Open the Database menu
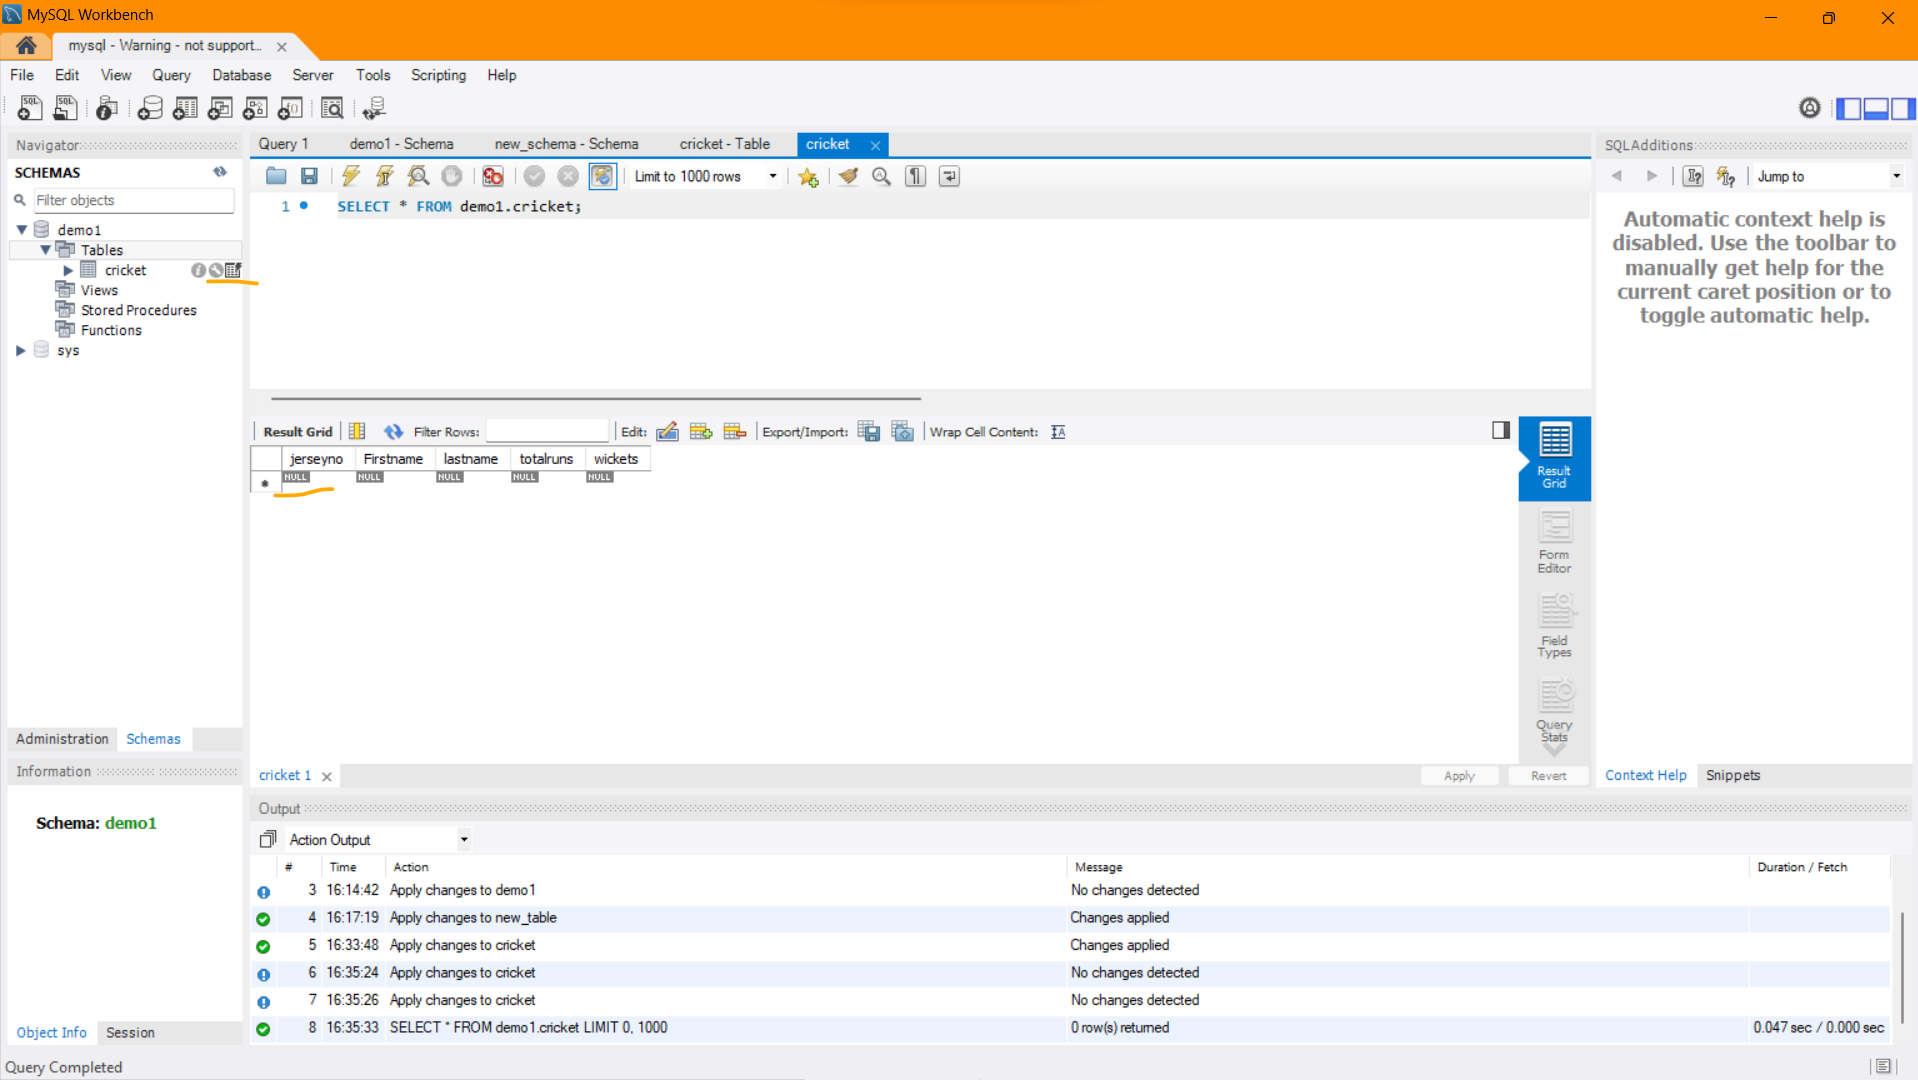 tap(241, 75)
